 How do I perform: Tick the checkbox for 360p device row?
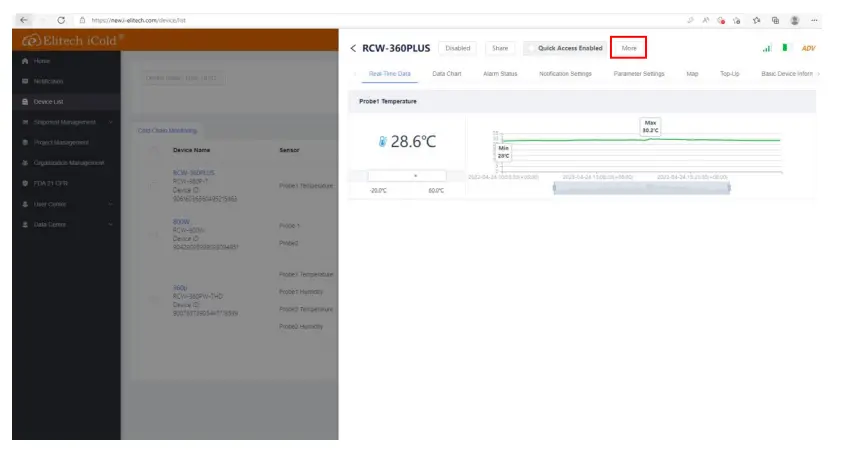(154, 300)
